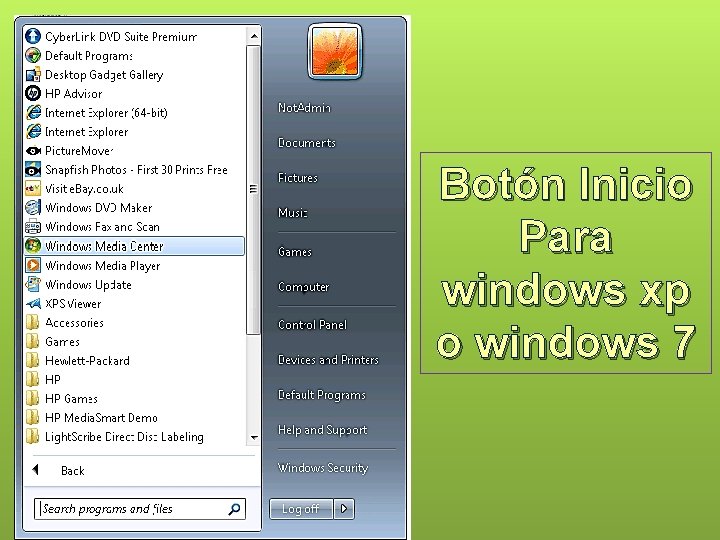This screenshot has width=720, height=540.
Task: Click the Back arrow icon
Action: pos(36,470)
